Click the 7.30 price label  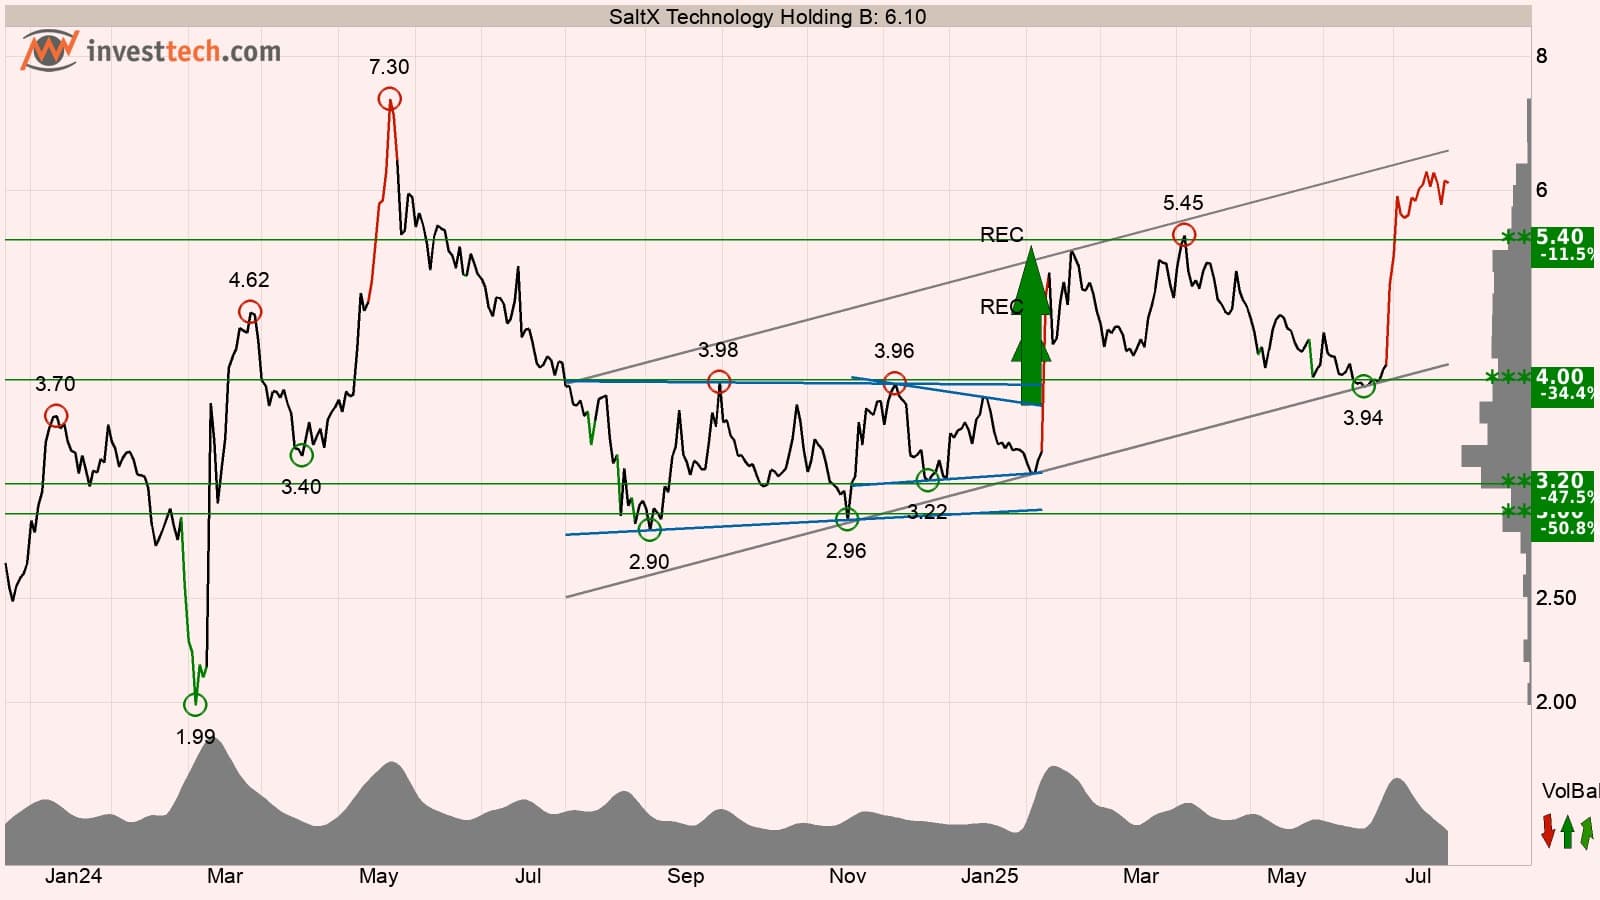(x=389, y=67)
